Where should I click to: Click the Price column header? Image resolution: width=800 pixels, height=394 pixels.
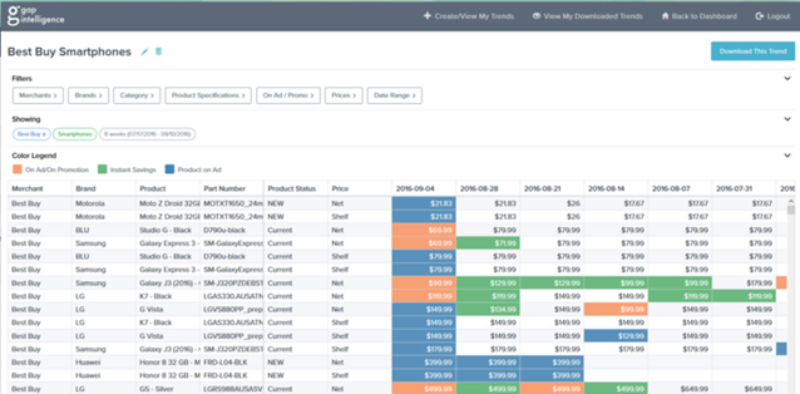[x=360, y=188]
